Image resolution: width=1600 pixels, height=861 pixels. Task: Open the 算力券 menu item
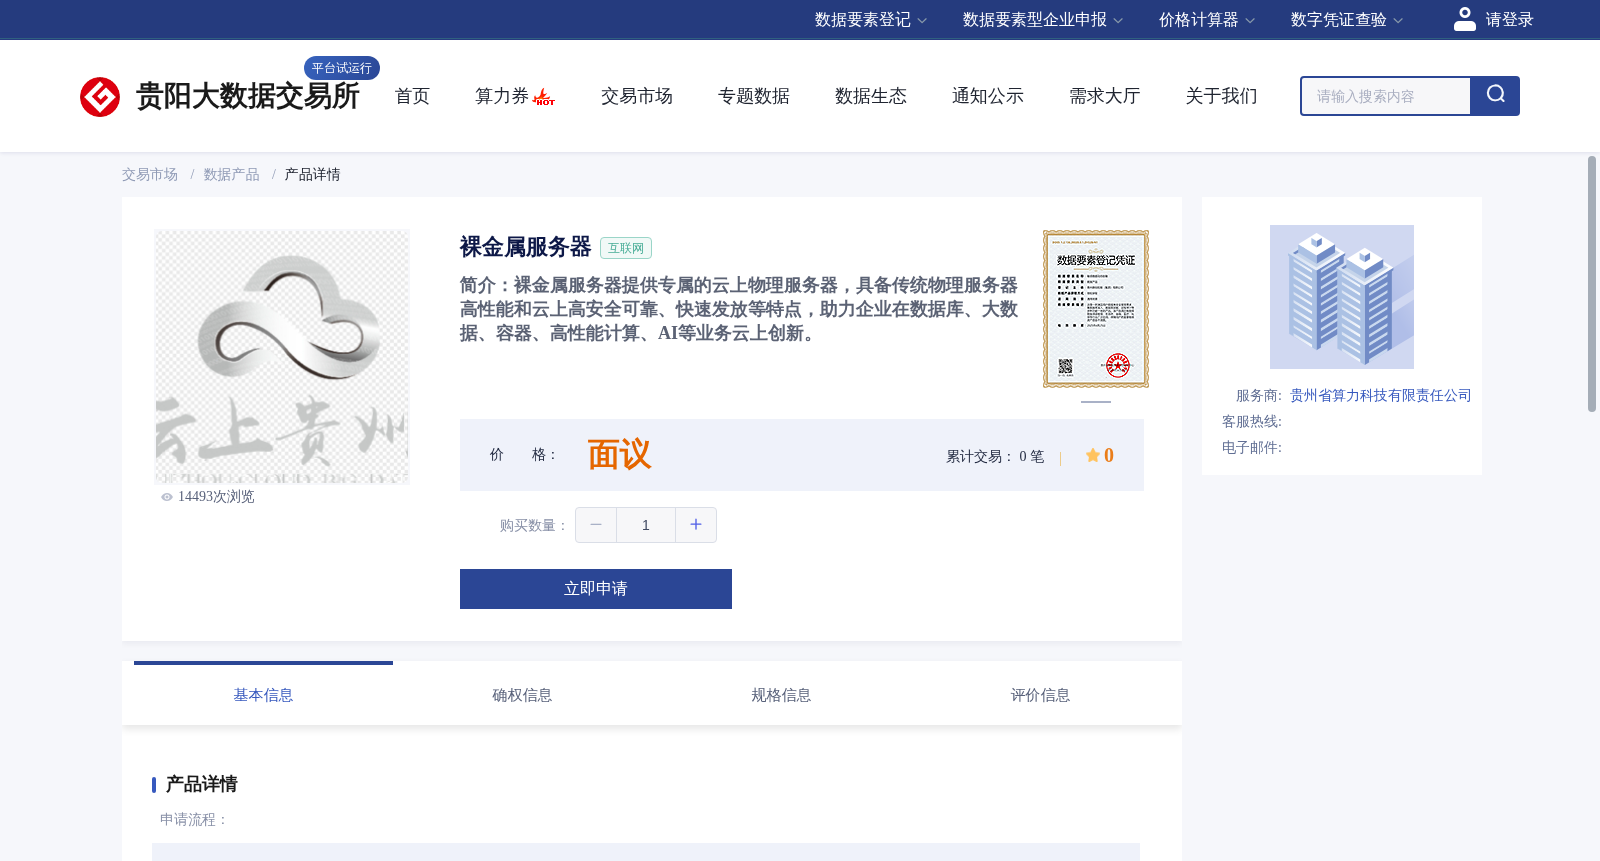tap(502, 96)
